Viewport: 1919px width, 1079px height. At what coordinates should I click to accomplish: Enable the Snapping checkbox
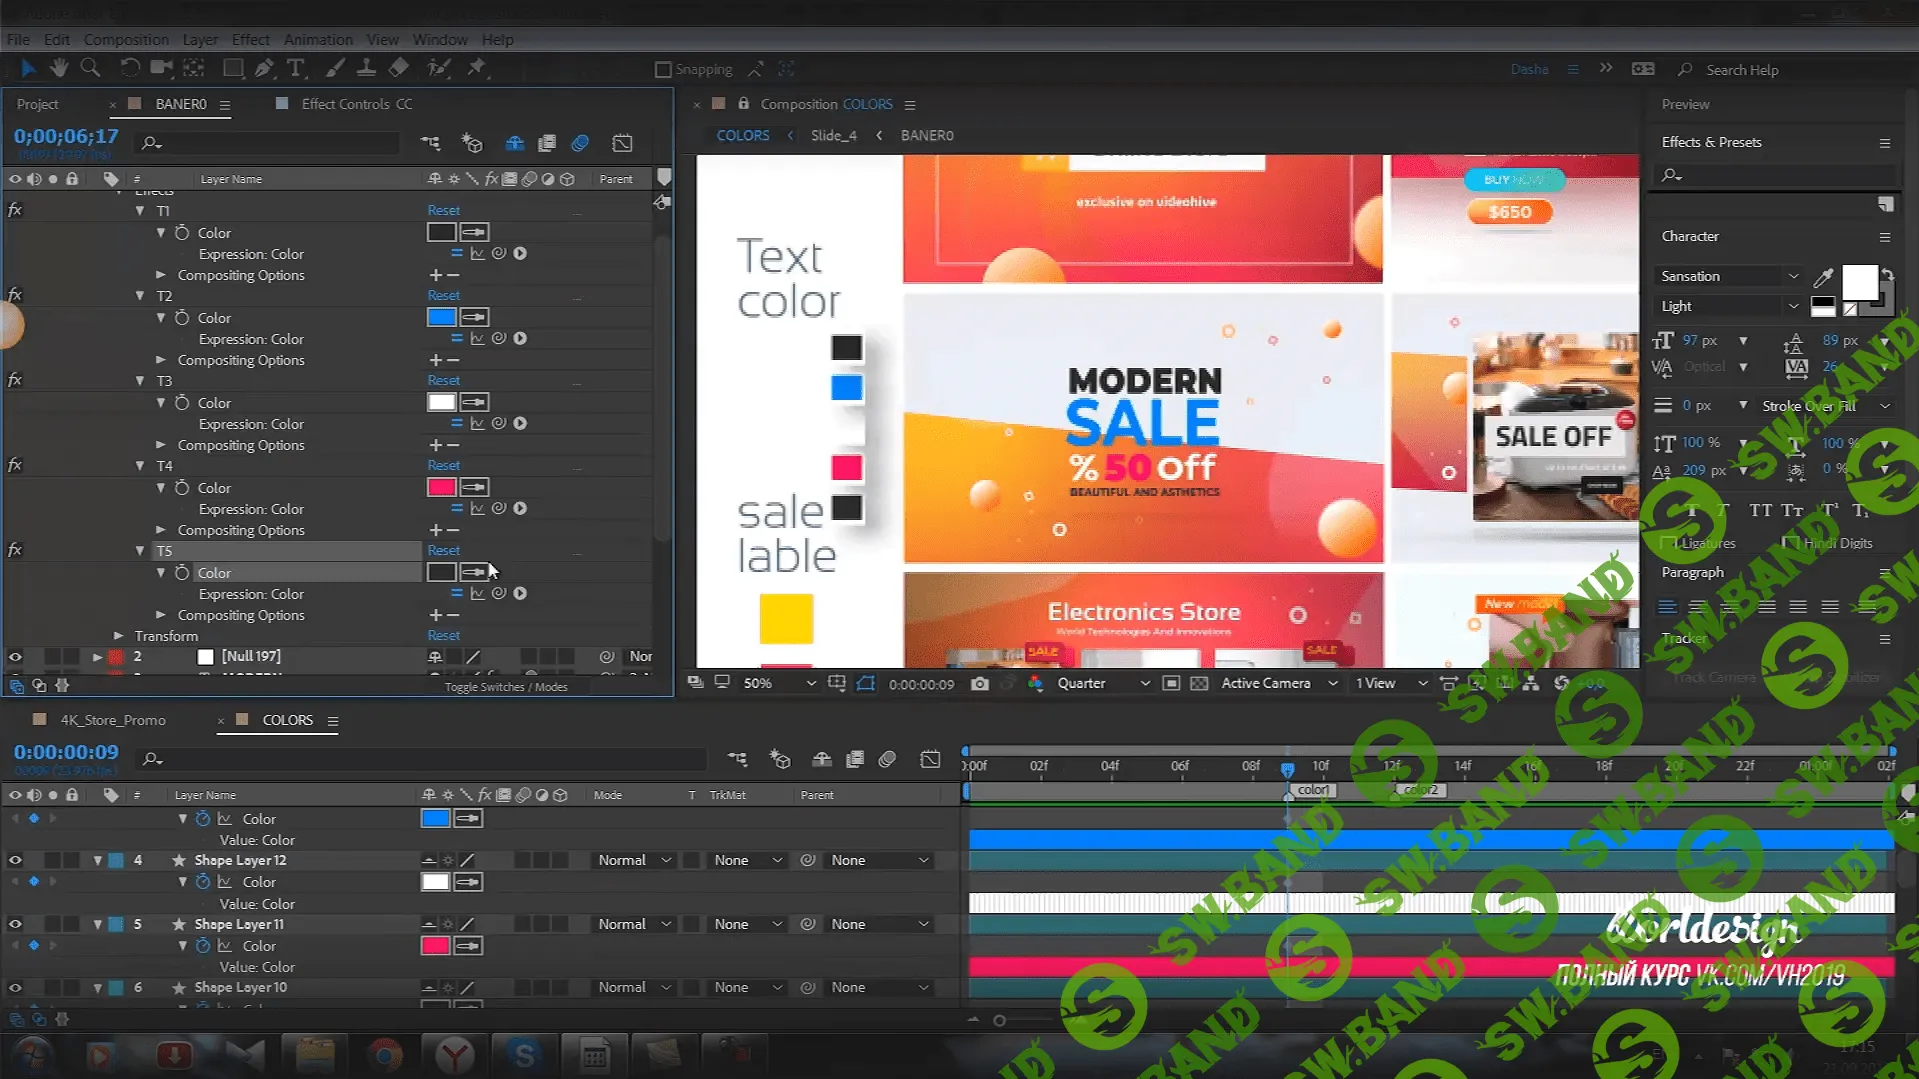(x=663, y=70)
